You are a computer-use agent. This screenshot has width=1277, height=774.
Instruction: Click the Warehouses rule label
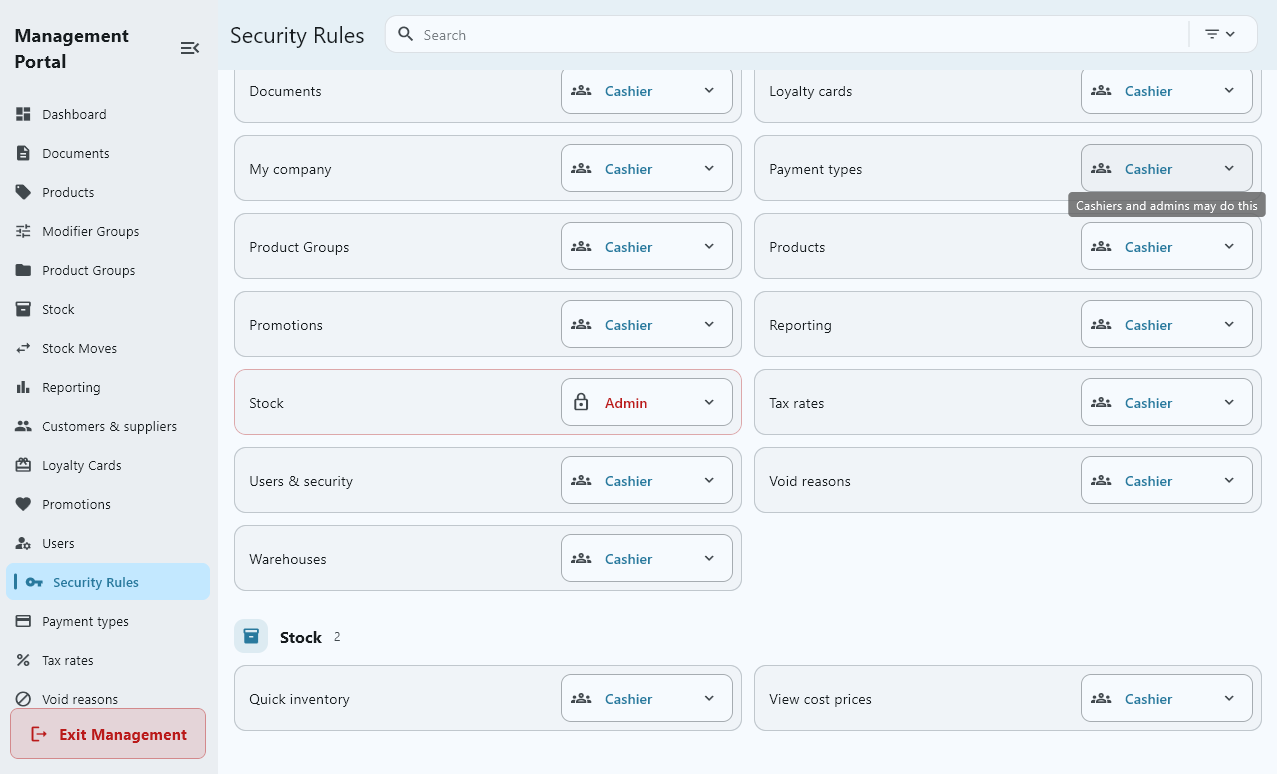(288, 559)
